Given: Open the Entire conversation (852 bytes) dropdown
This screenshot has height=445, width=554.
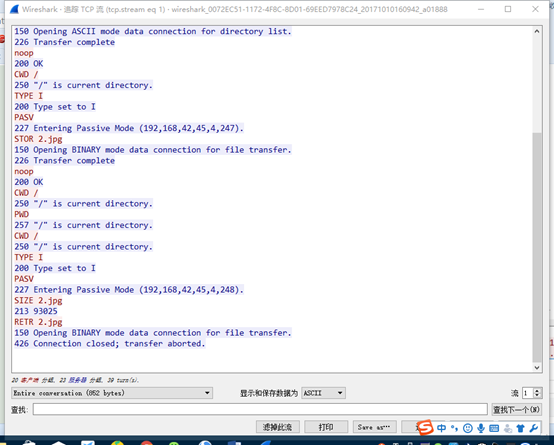Looking at the screenshot, I should pyautogui.click(x=112, y=393).
